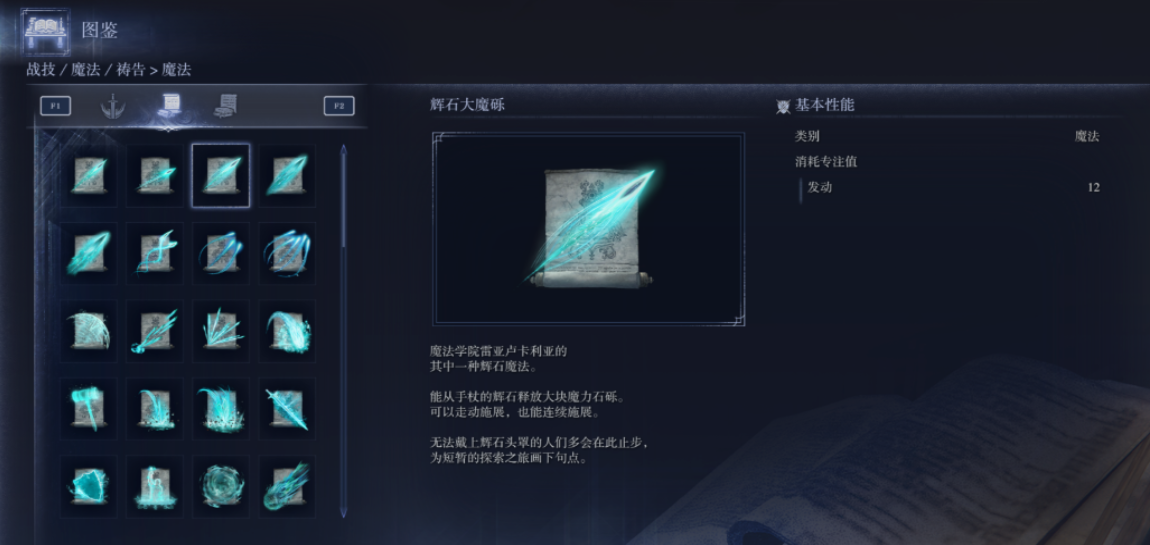This screenshot has width=1150, height=545.
Task: Choose the swirling orb sorcery scroll
Action: point(221,486)
